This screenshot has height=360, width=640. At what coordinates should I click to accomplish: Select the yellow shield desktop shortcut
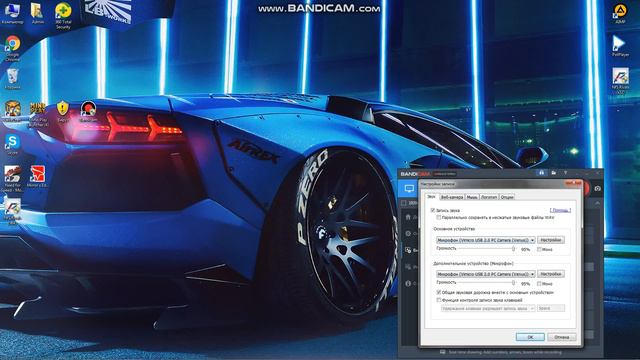pyautogui.click(x=63, y=111)
